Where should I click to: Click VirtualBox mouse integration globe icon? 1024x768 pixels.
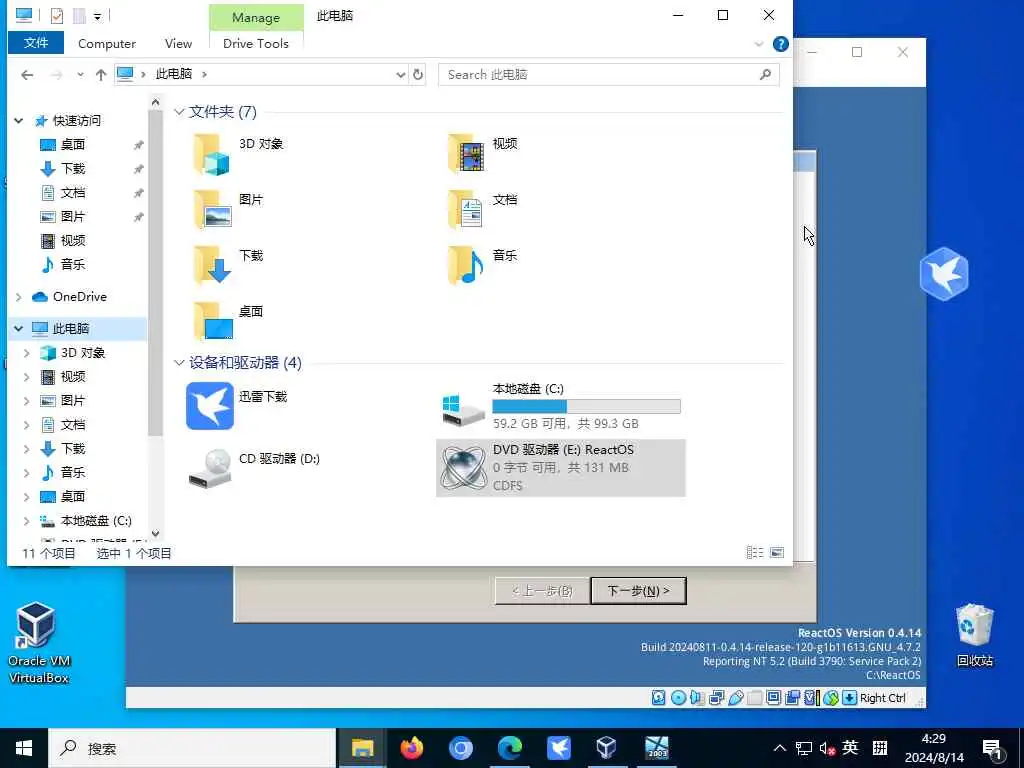pyautogui.click(x=830, y=697)
